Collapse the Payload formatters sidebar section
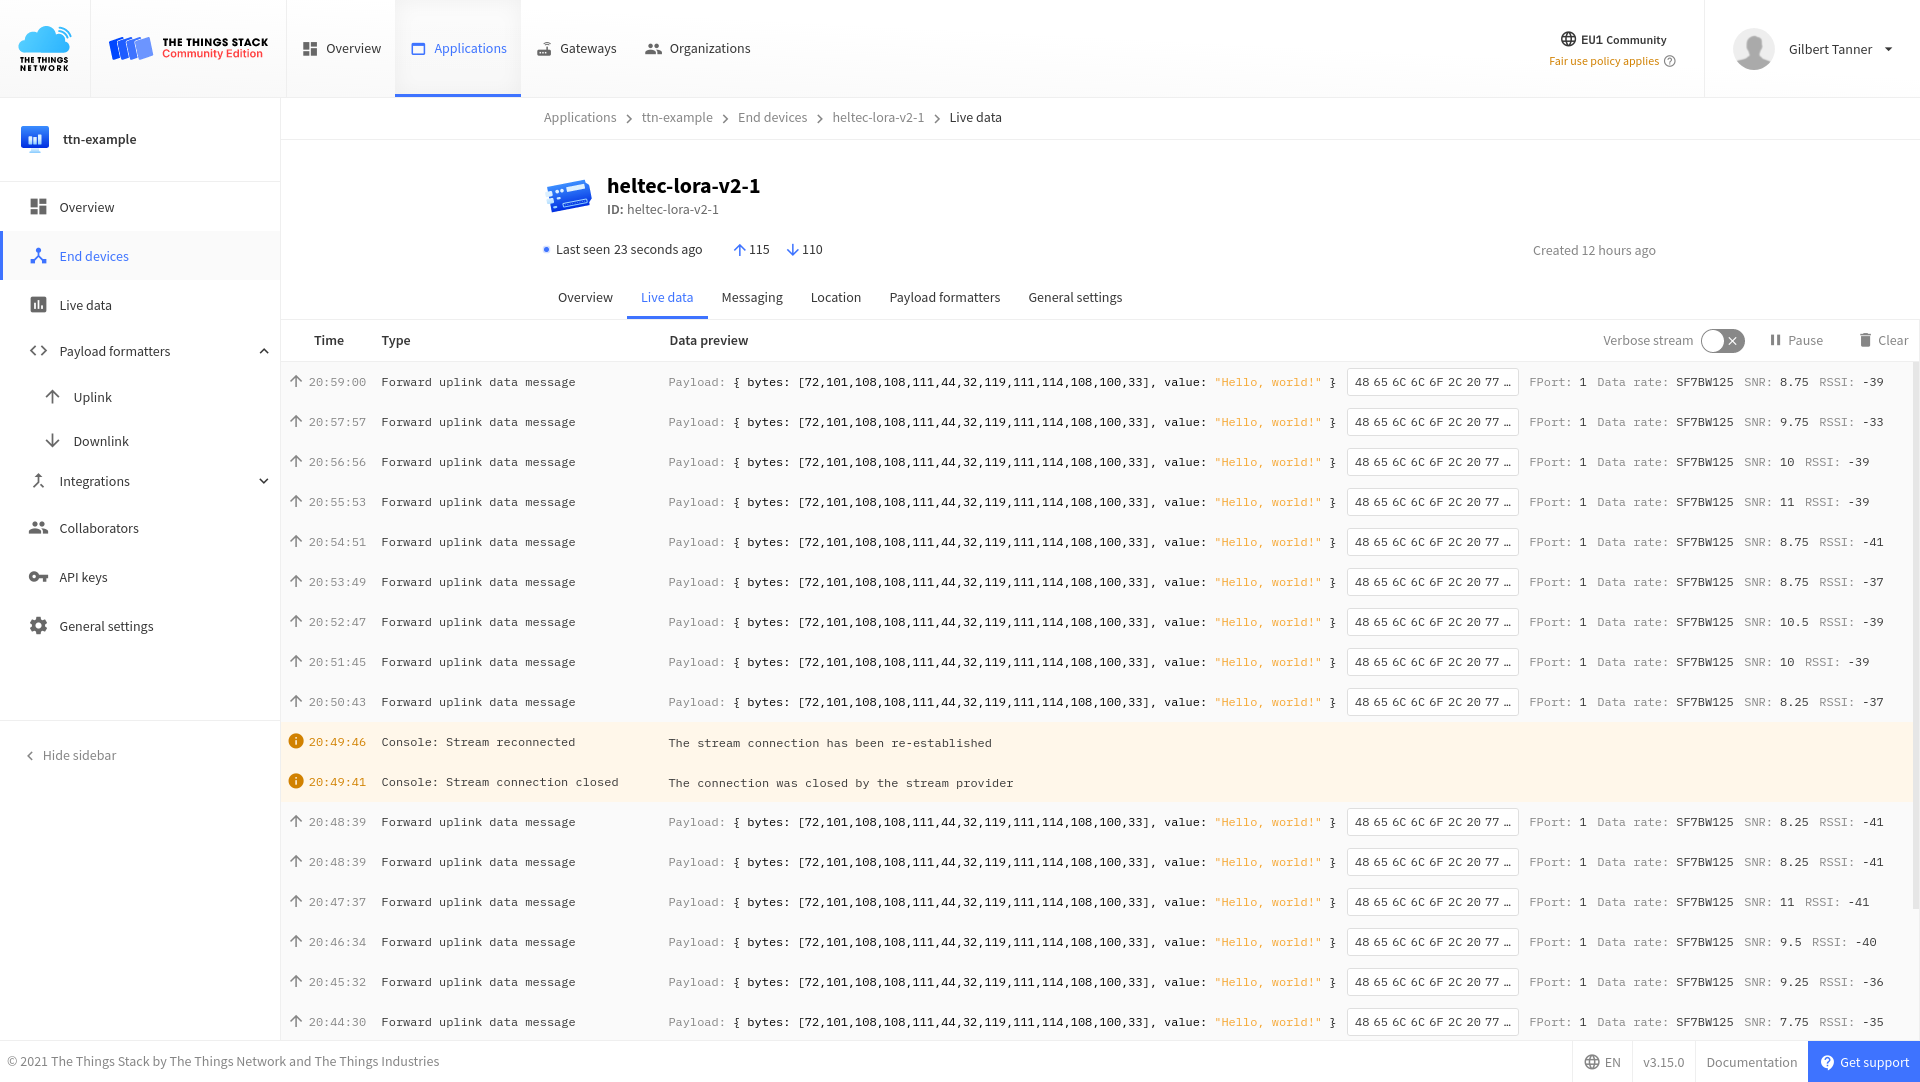This screenshot has width=1920, height=1082. pyautogui.click(x=264, y=351)
